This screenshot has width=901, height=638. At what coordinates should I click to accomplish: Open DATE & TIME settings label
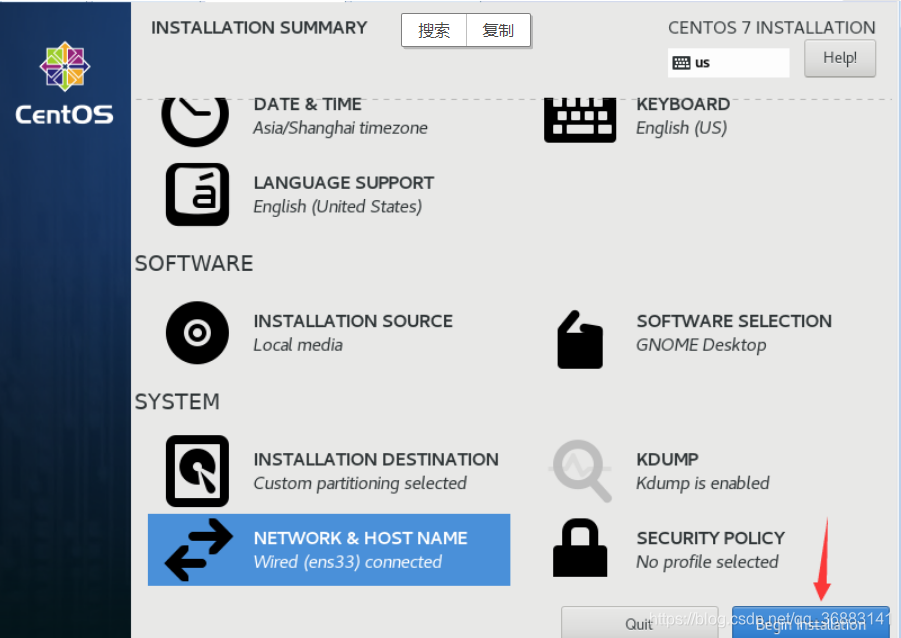click(x=307, y=104)
